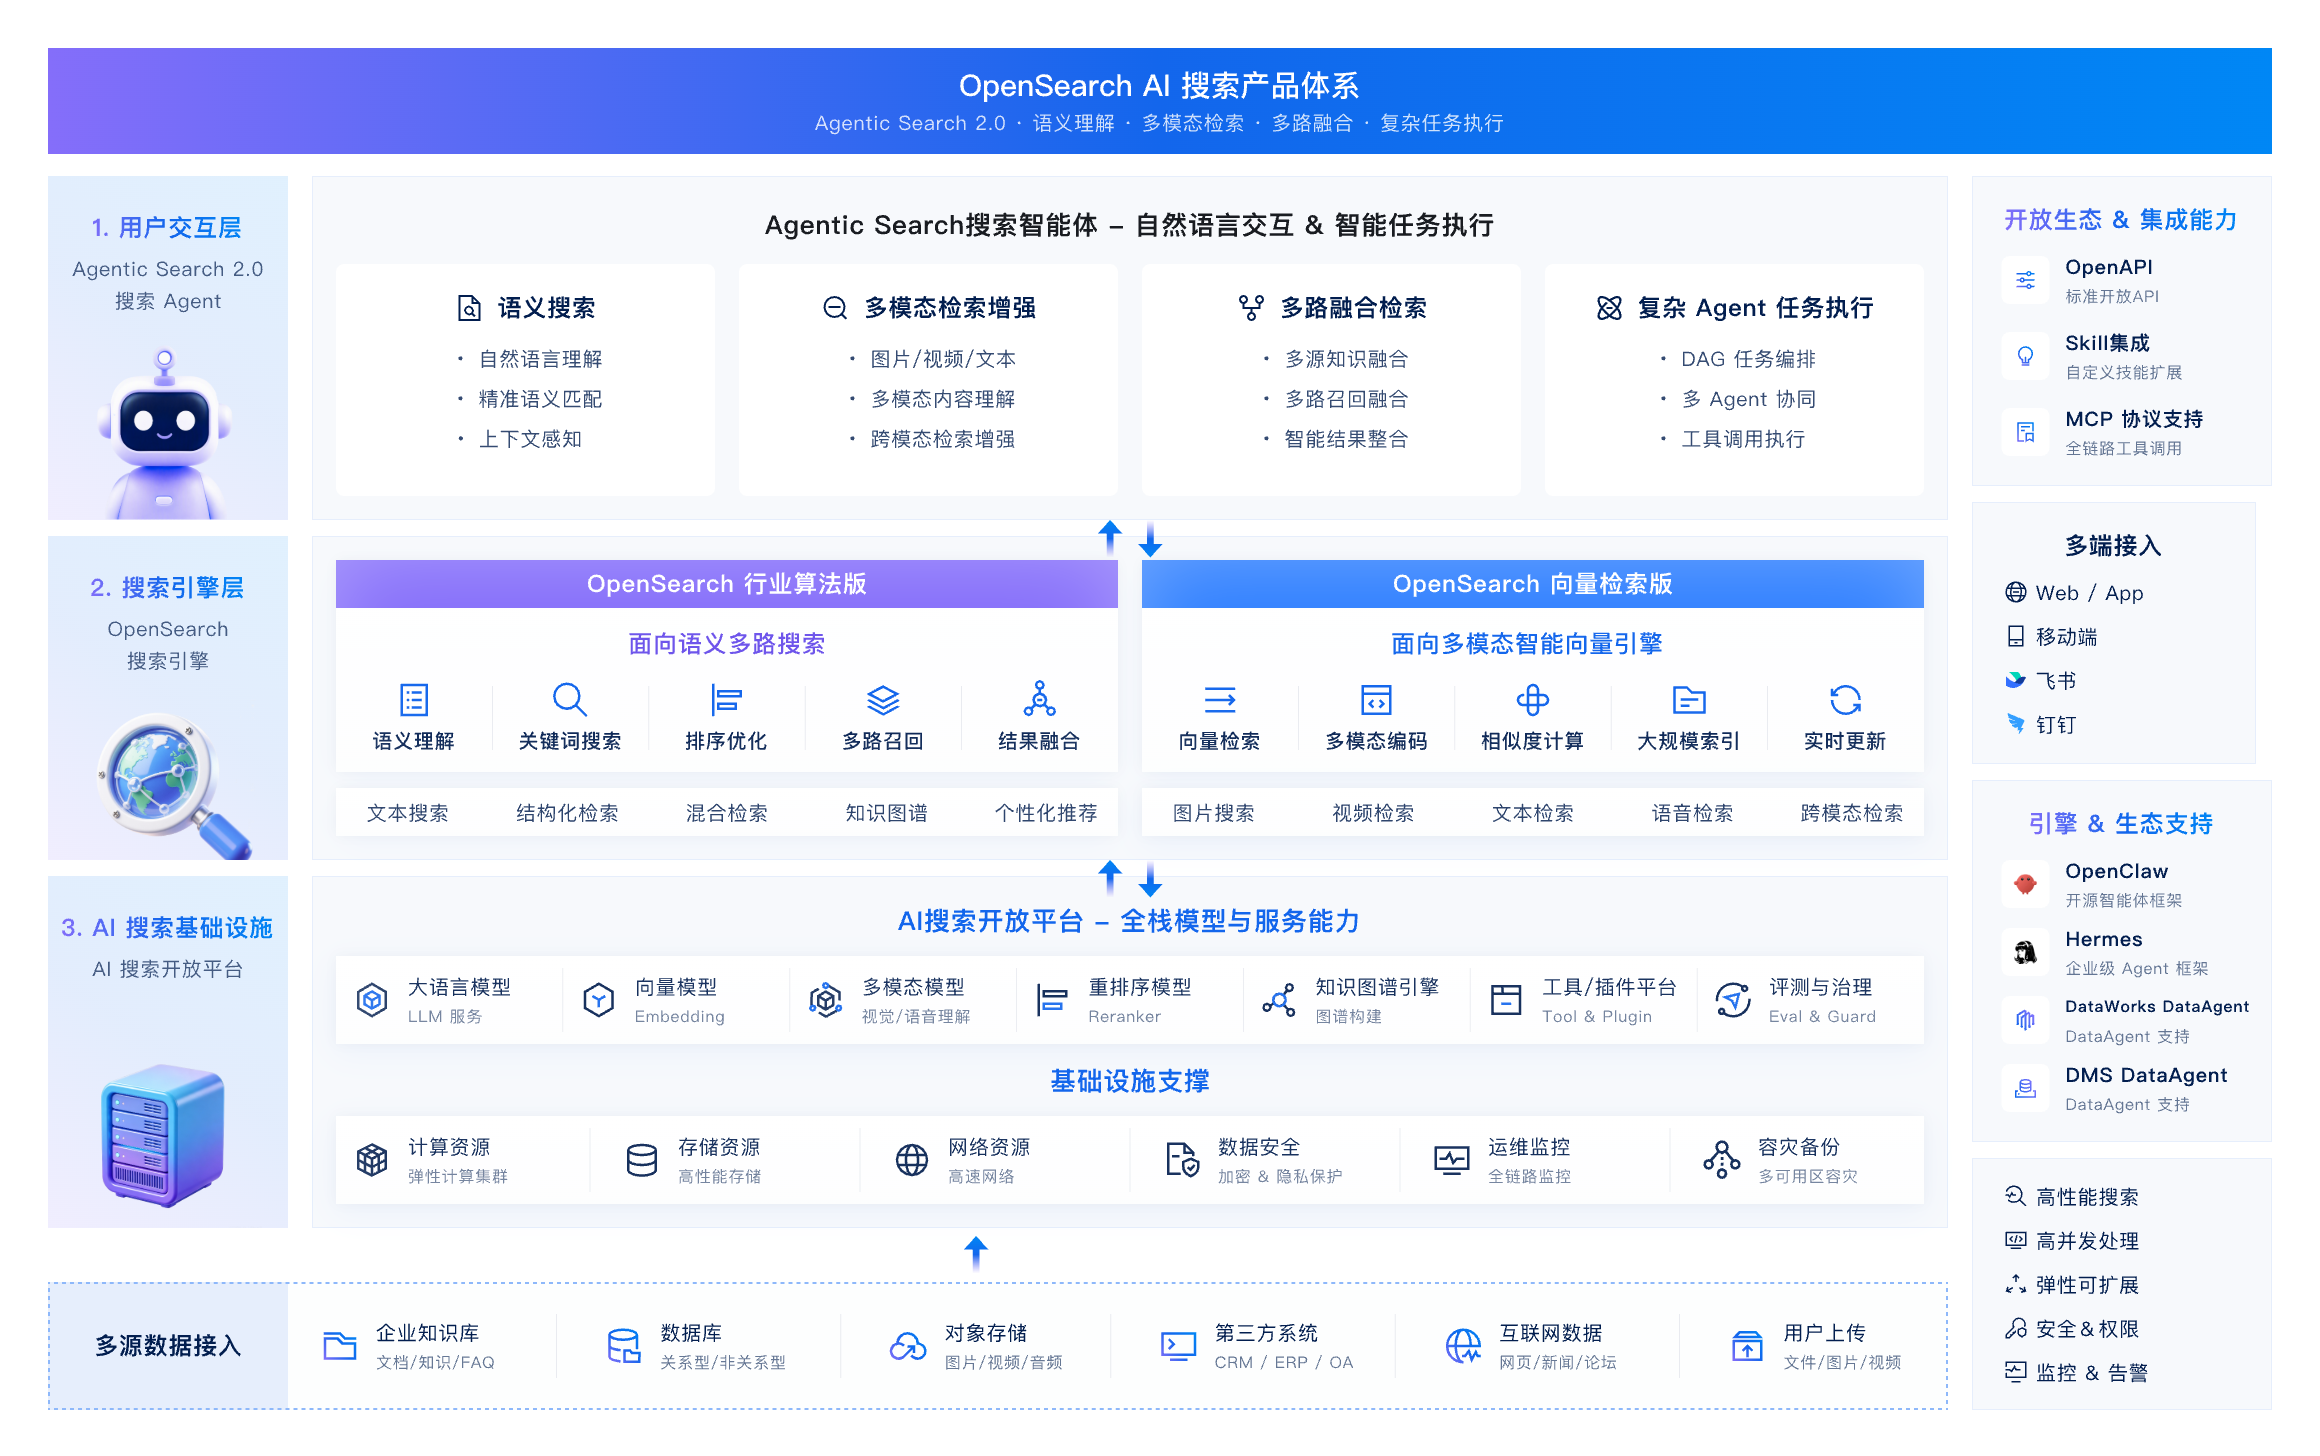Image resolution: width=2320 pixels, height=1456 pixels.
Task: Click the Skill集成 lightbulb icon
Action: coord(2026,356)
